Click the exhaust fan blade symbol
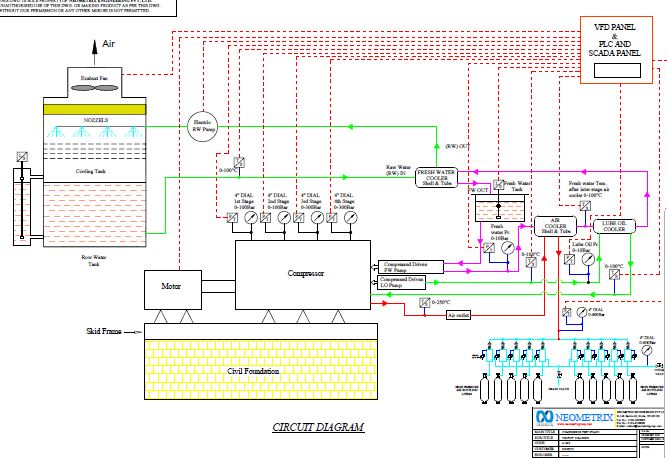 [94, 88]
